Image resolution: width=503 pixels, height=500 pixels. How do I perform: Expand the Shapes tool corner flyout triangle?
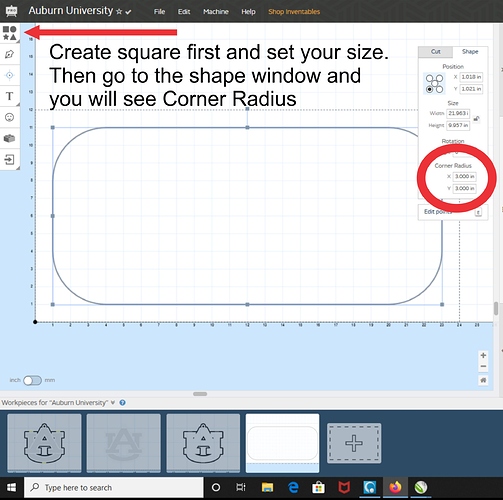18,41
